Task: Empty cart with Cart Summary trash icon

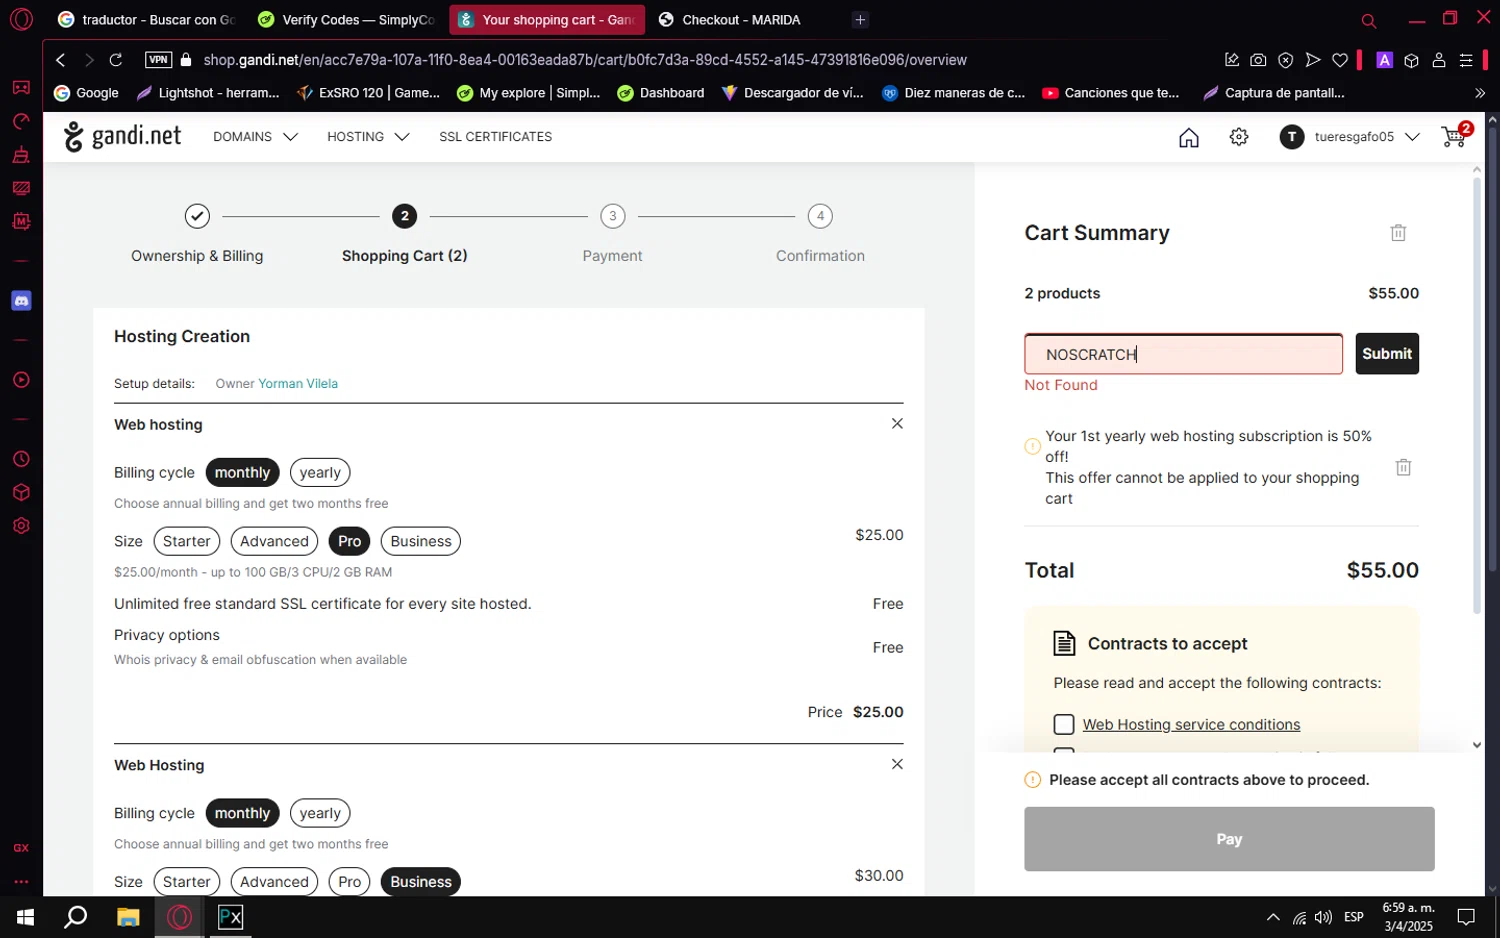Action: click(x=1398, y=233)
